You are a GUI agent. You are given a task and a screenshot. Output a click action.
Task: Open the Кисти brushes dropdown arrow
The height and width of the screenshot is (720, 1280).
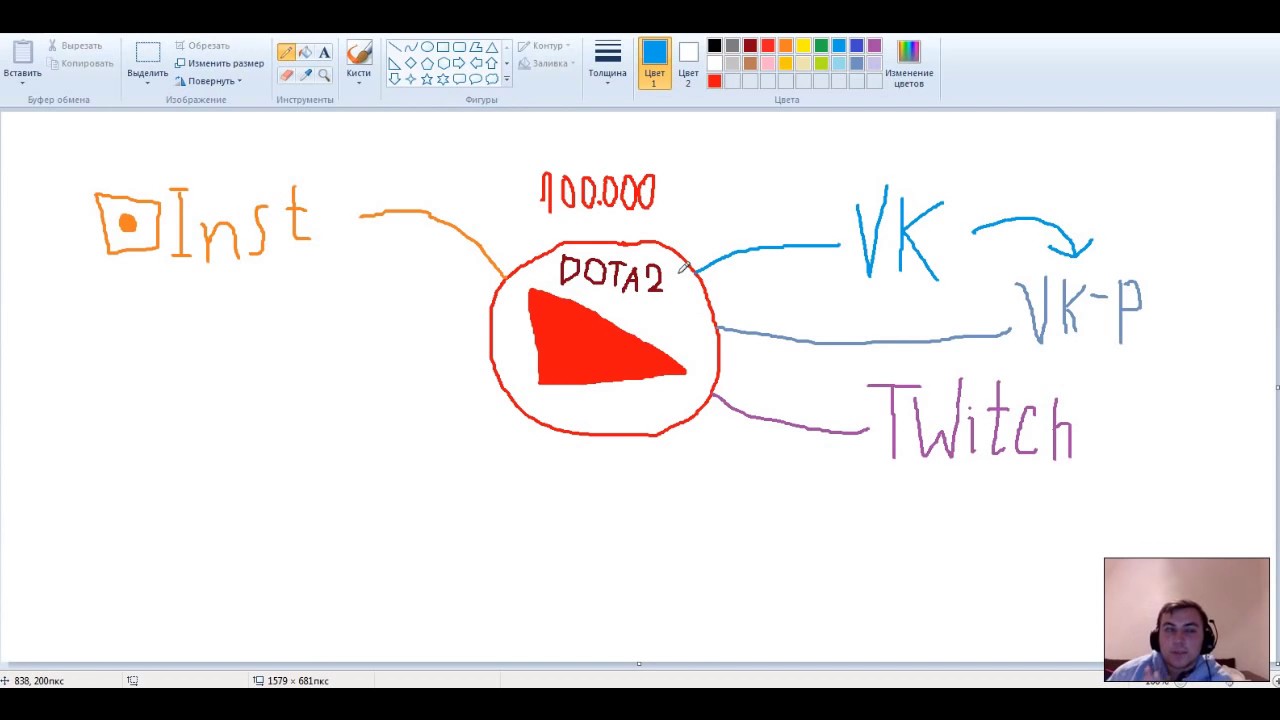pyautogui.click(x=359, y=83)
